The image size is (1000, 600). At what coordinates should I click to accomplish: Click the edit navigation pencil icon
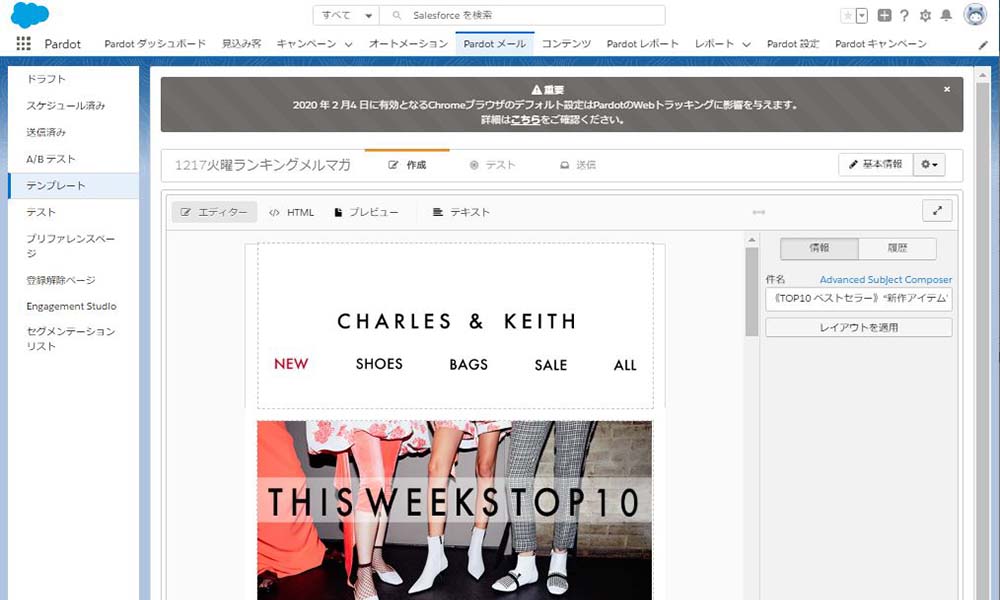pyautogui.click(x=983, y=45)
